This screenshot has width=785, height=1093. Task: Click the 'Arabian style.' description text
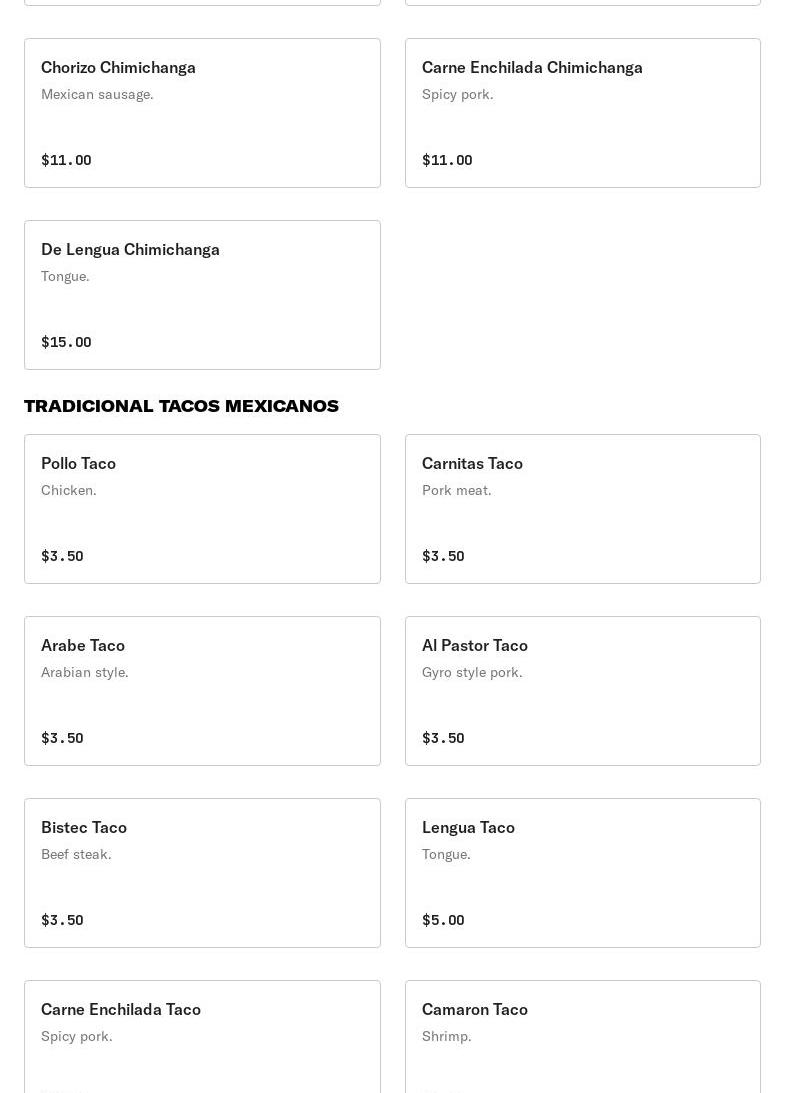[x=85, y=672]
